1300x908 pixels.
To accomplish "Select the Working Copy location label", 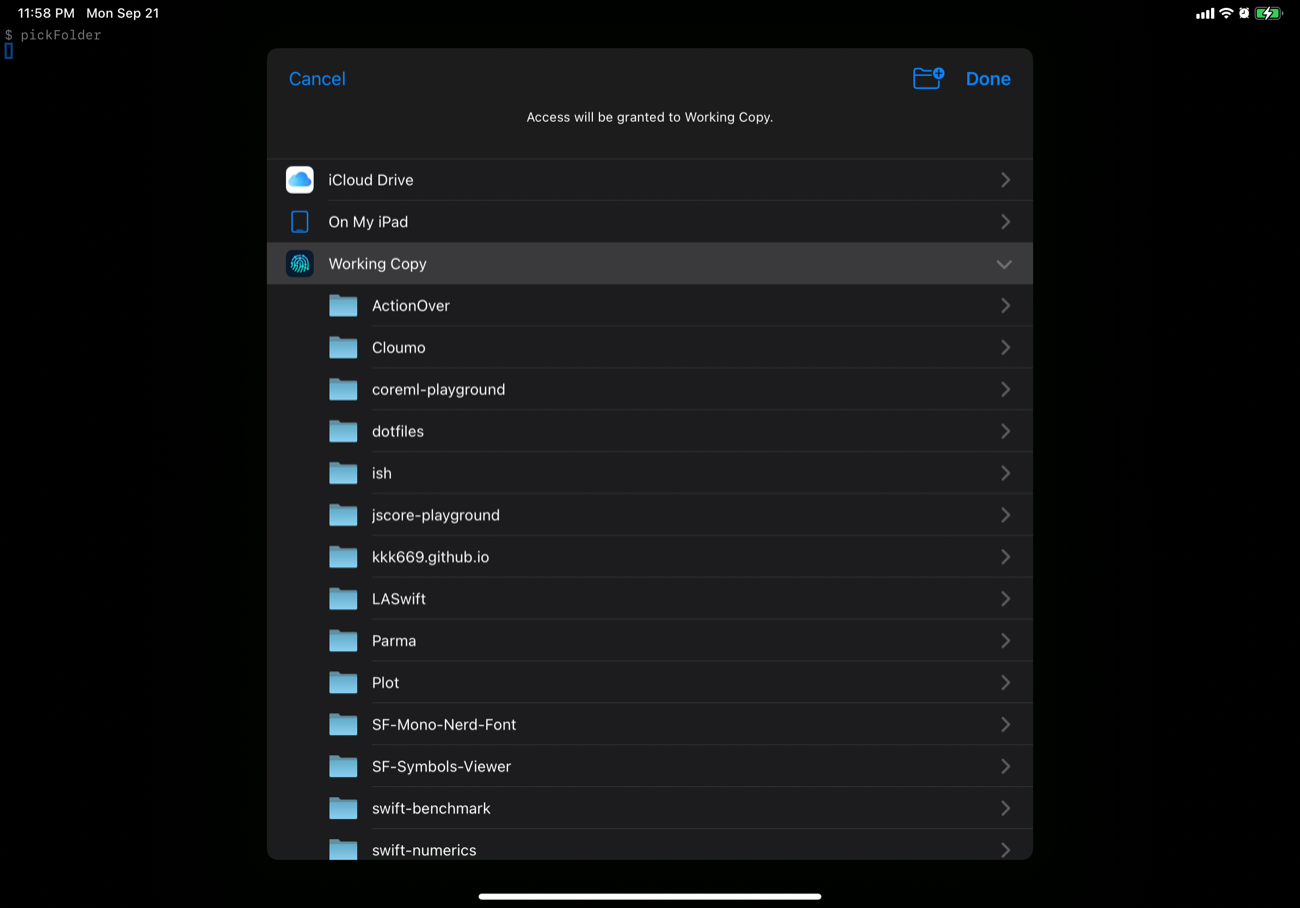I will pos(377,264).
